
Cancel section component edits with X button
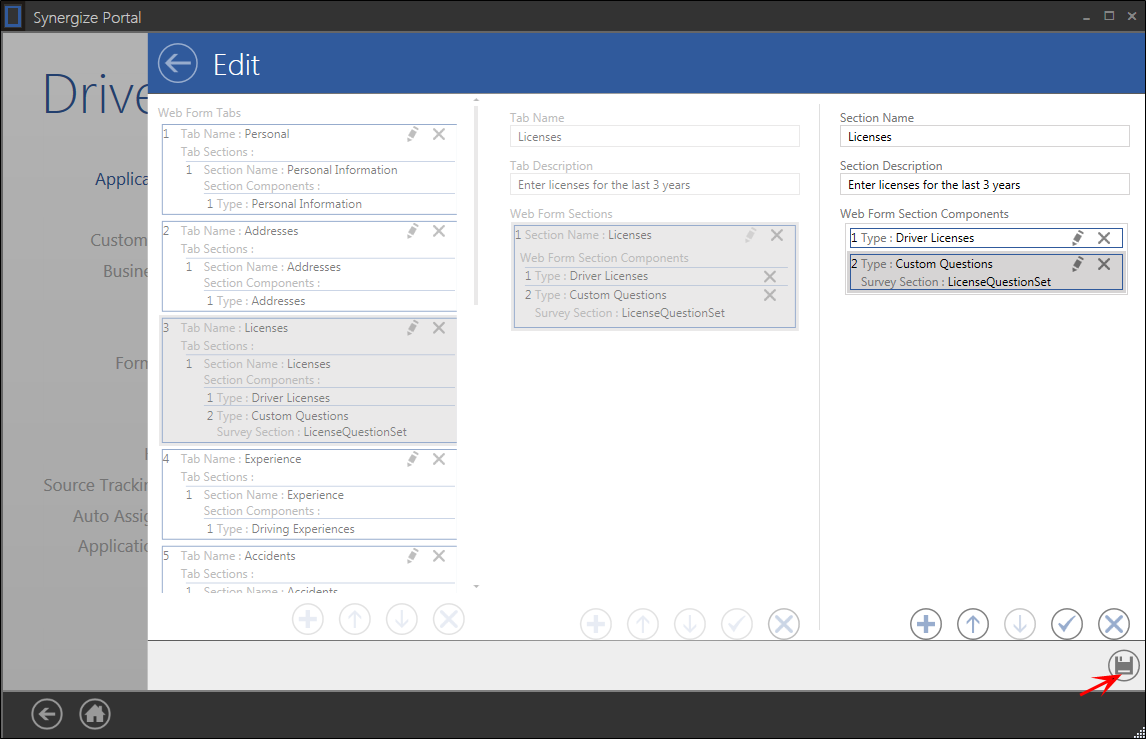tap(1113, 624)
